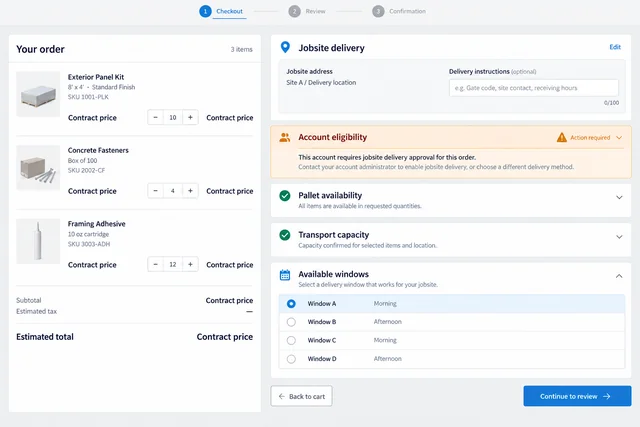This screenshot has width=640, height=427.
Task: Decrease the Concrete Fasteners quantity
Action: tap(155, 191)
